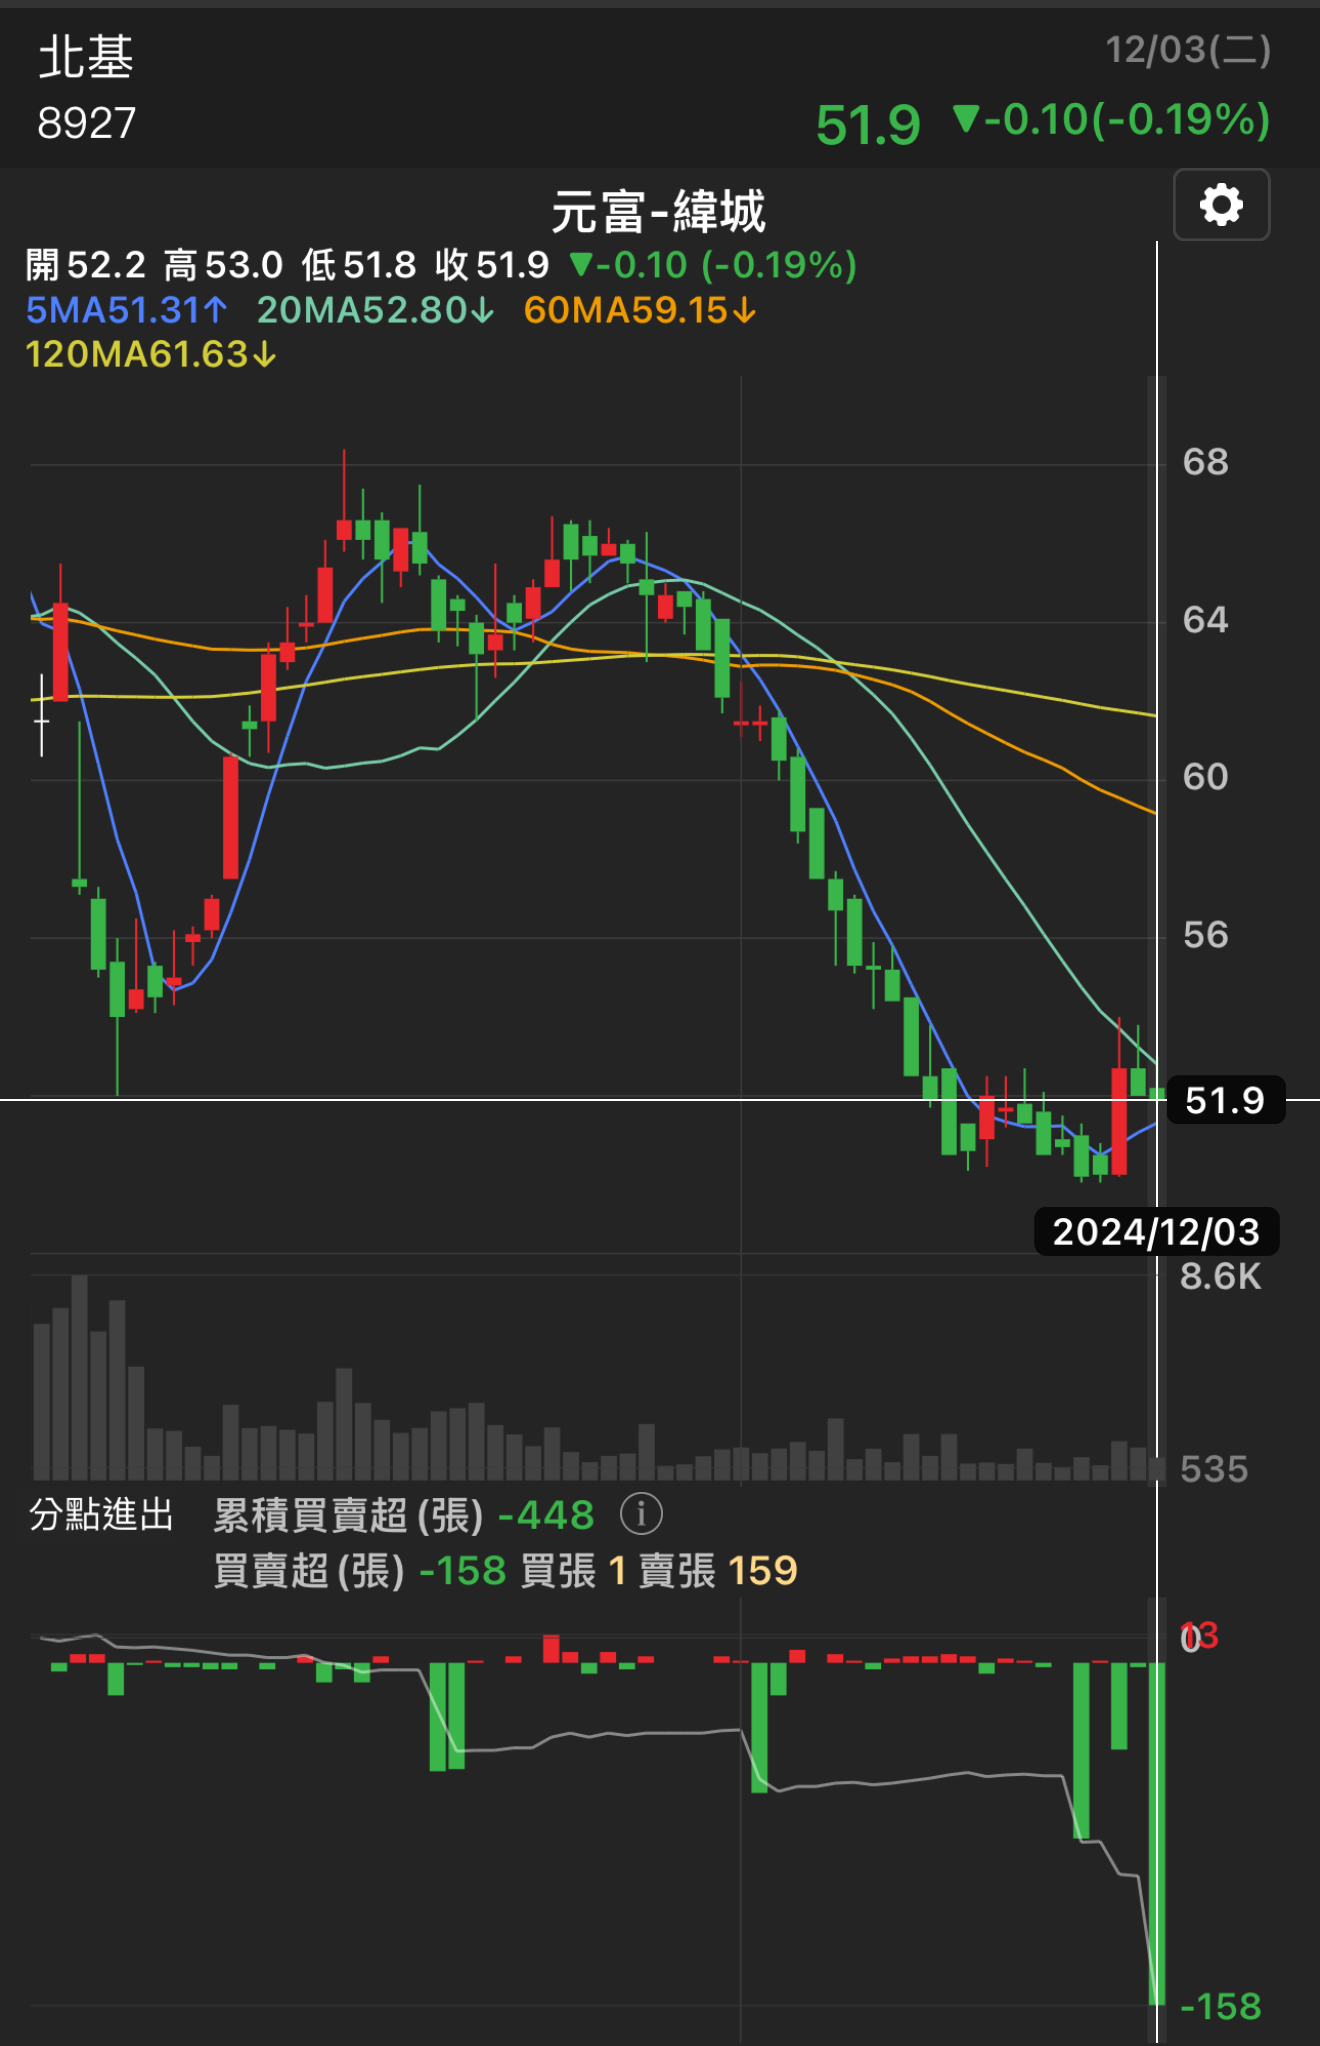The image size is (1320, 2046).
Task: Tap the header change -0.10(-0.19%)
Action: pos(1112,120)
